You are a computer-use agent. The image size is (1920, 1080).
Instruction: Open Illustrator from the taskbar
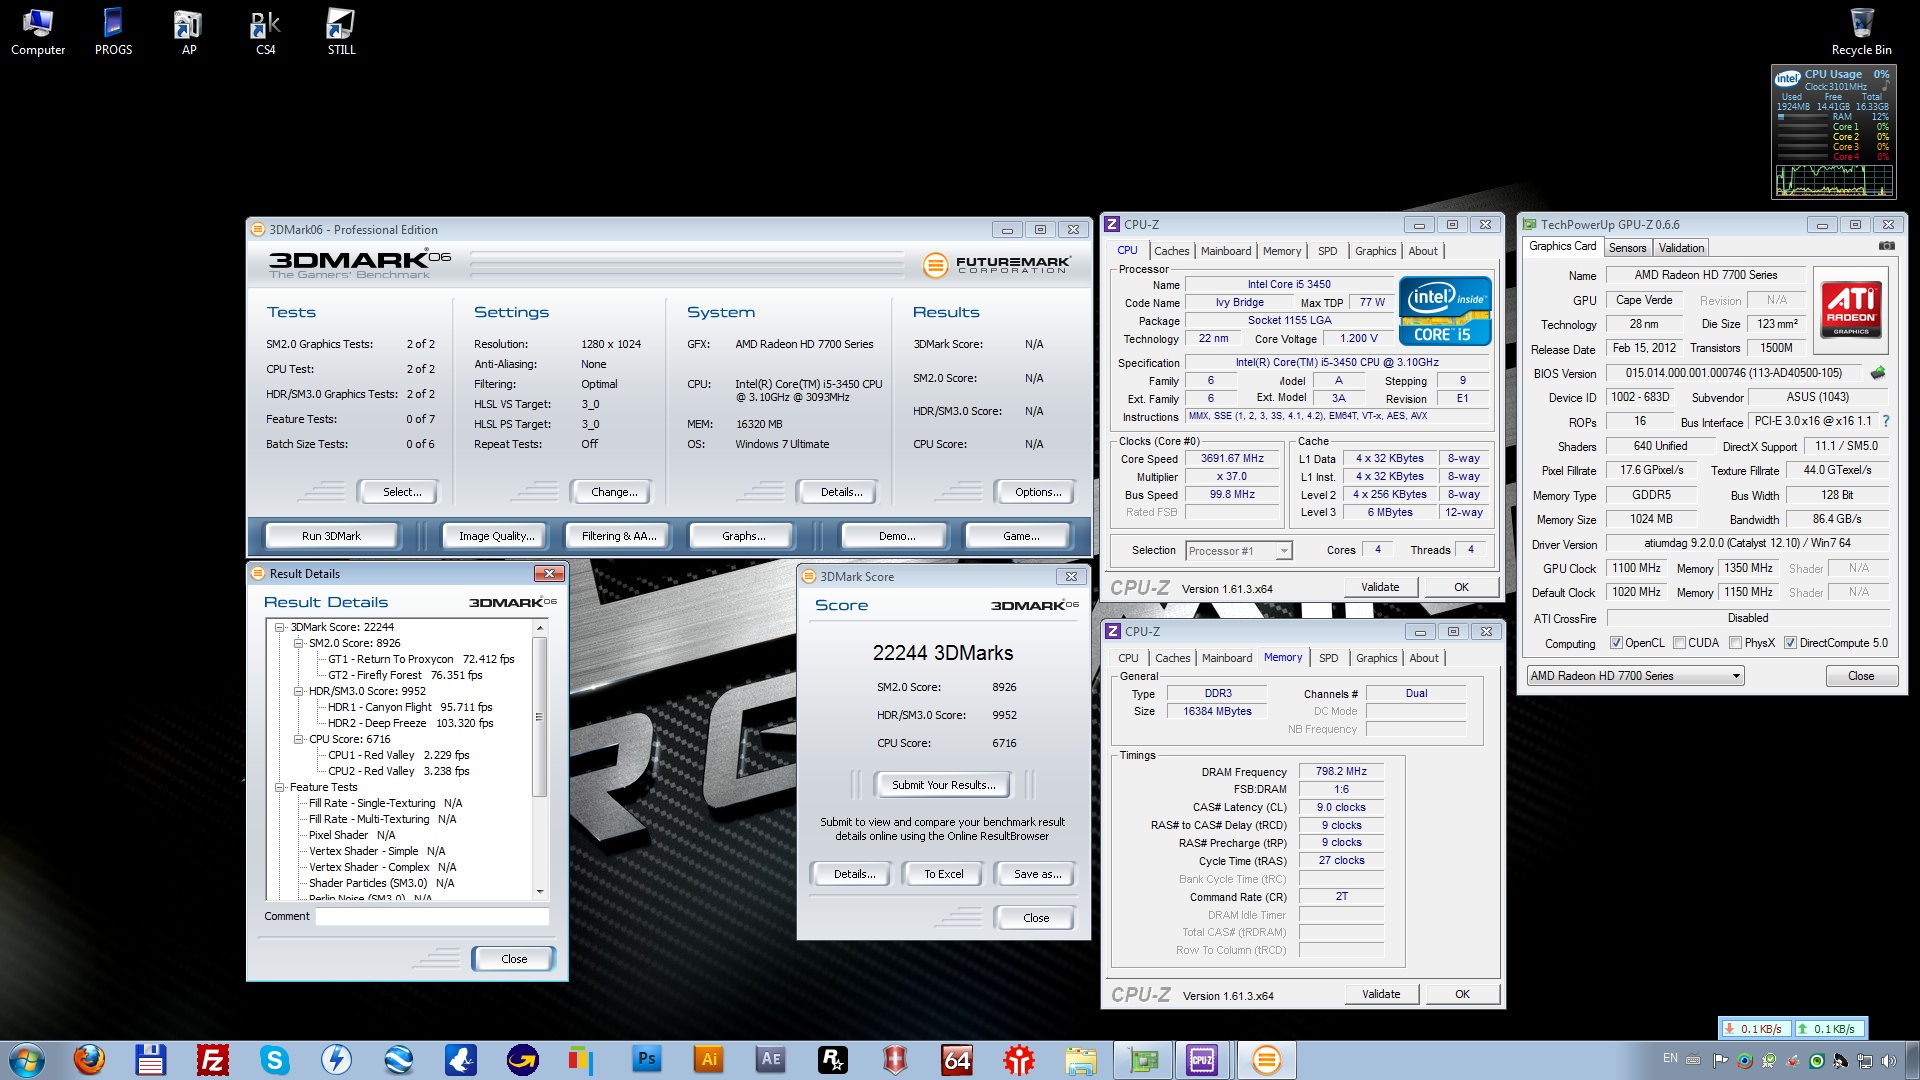point(709,1059)
